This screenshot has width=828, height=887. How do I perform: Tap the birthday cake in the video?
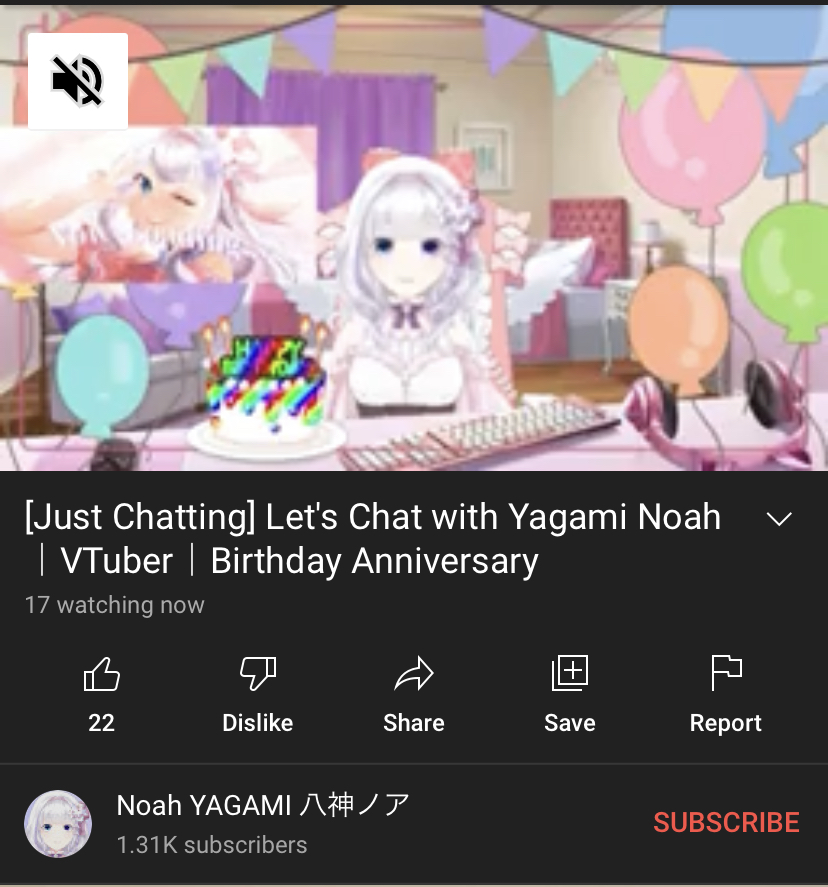(x=266, y=390)
